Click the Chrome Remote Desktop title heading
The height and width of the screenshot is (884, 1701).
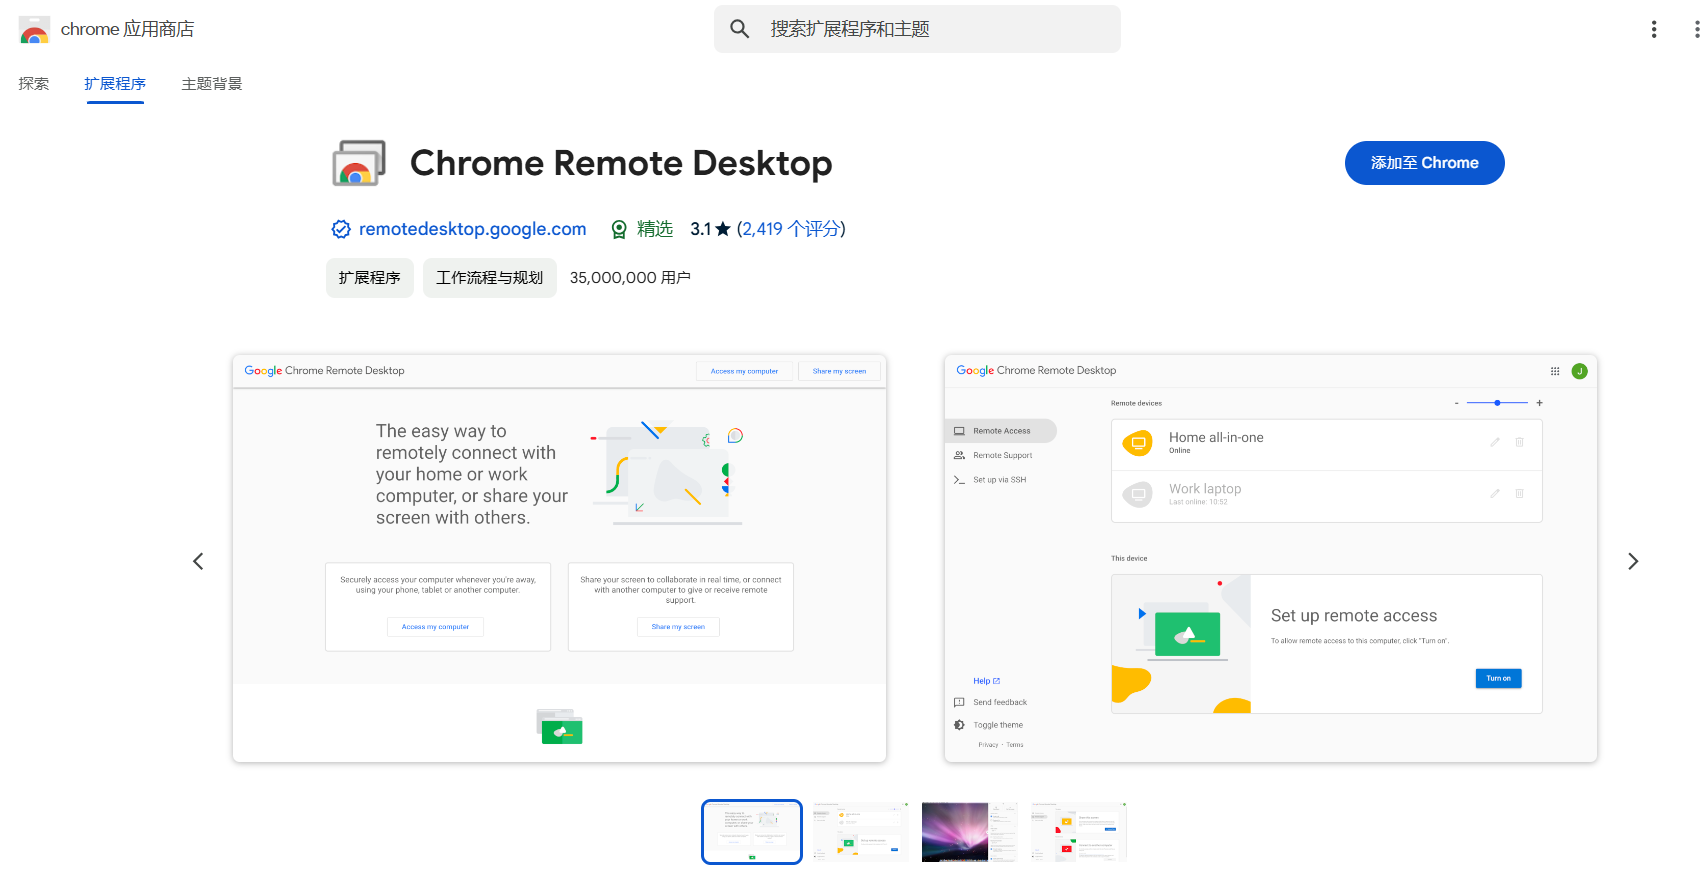point(621,163)
